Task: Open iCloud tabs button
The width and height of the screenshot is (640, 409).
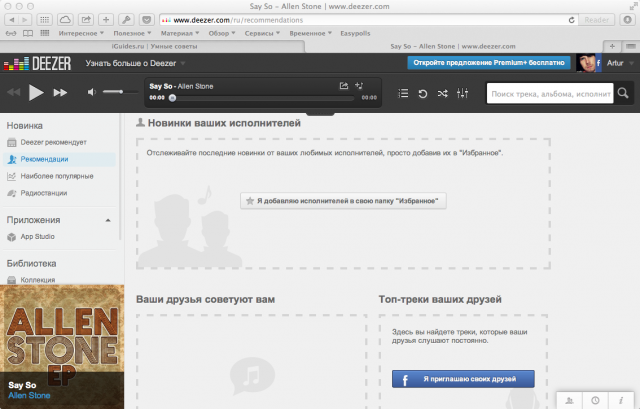Action: click(65, 20)
